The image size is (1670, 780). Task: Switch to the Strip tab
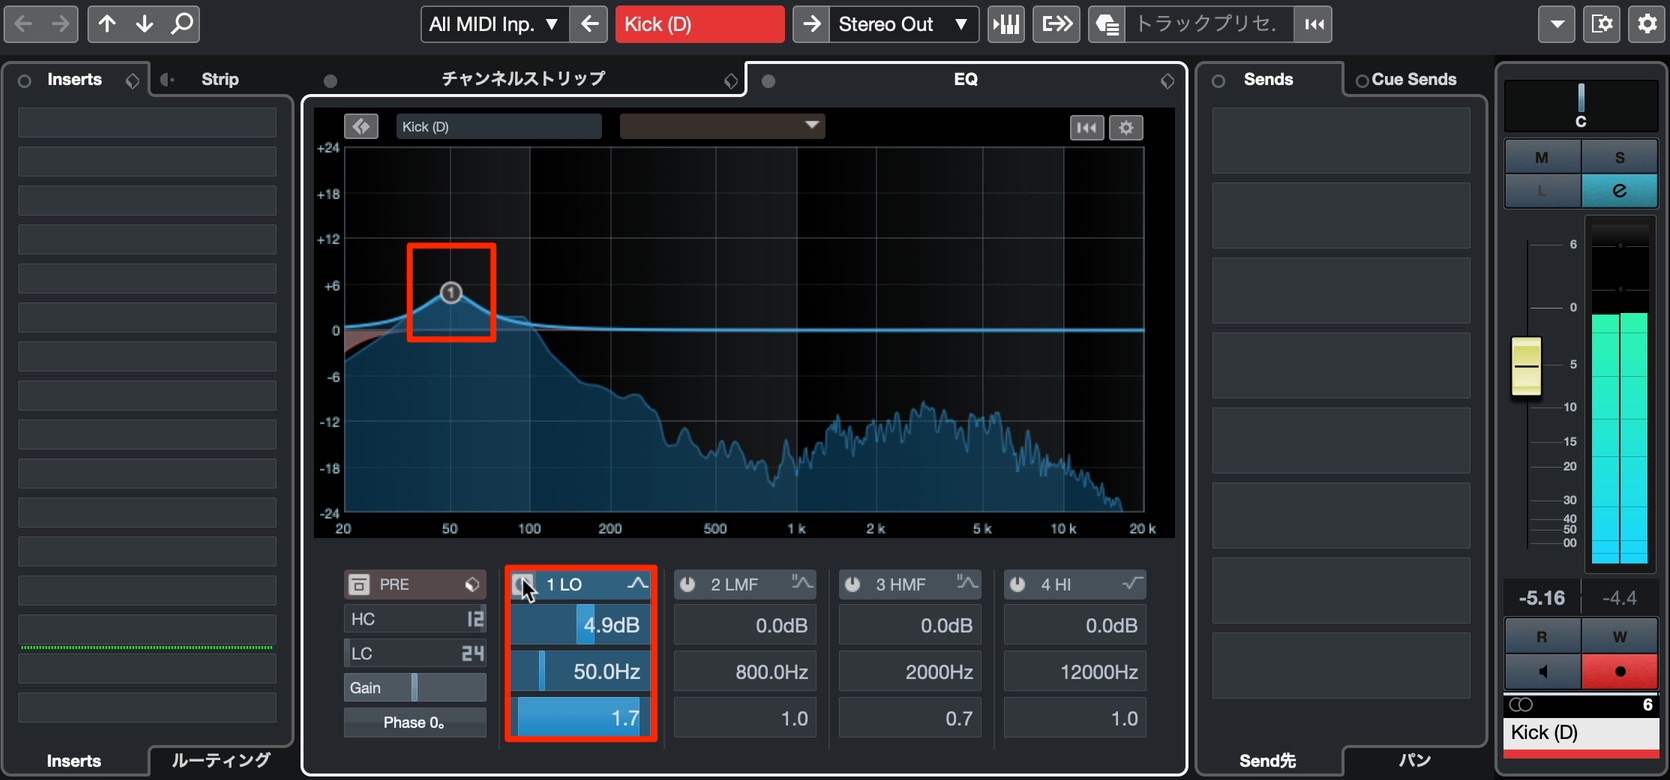pyautogui.click(x=220, y=79)
